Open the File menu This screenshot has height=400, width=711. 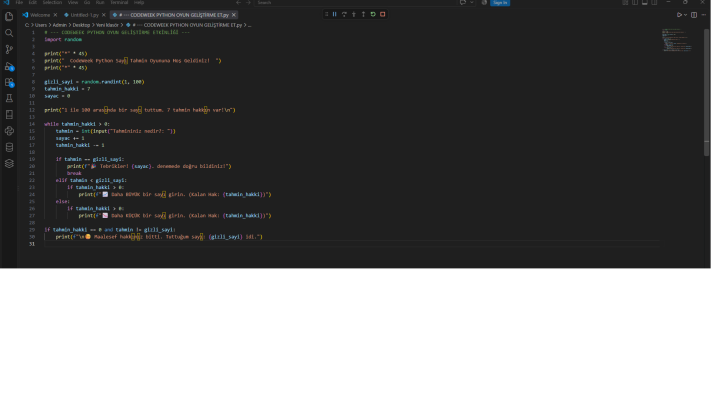click(x=19, y=3)
